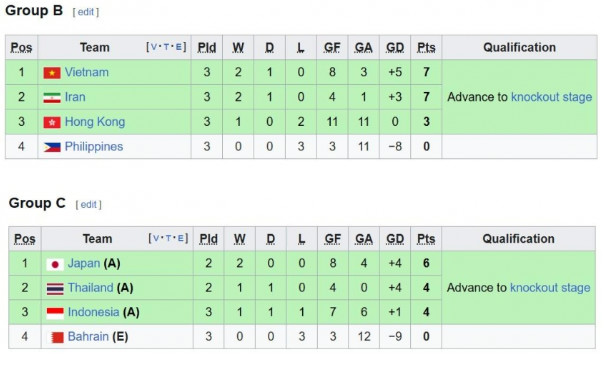
Task: Click the Vietnam flag icon
Action: click(52, 72)
